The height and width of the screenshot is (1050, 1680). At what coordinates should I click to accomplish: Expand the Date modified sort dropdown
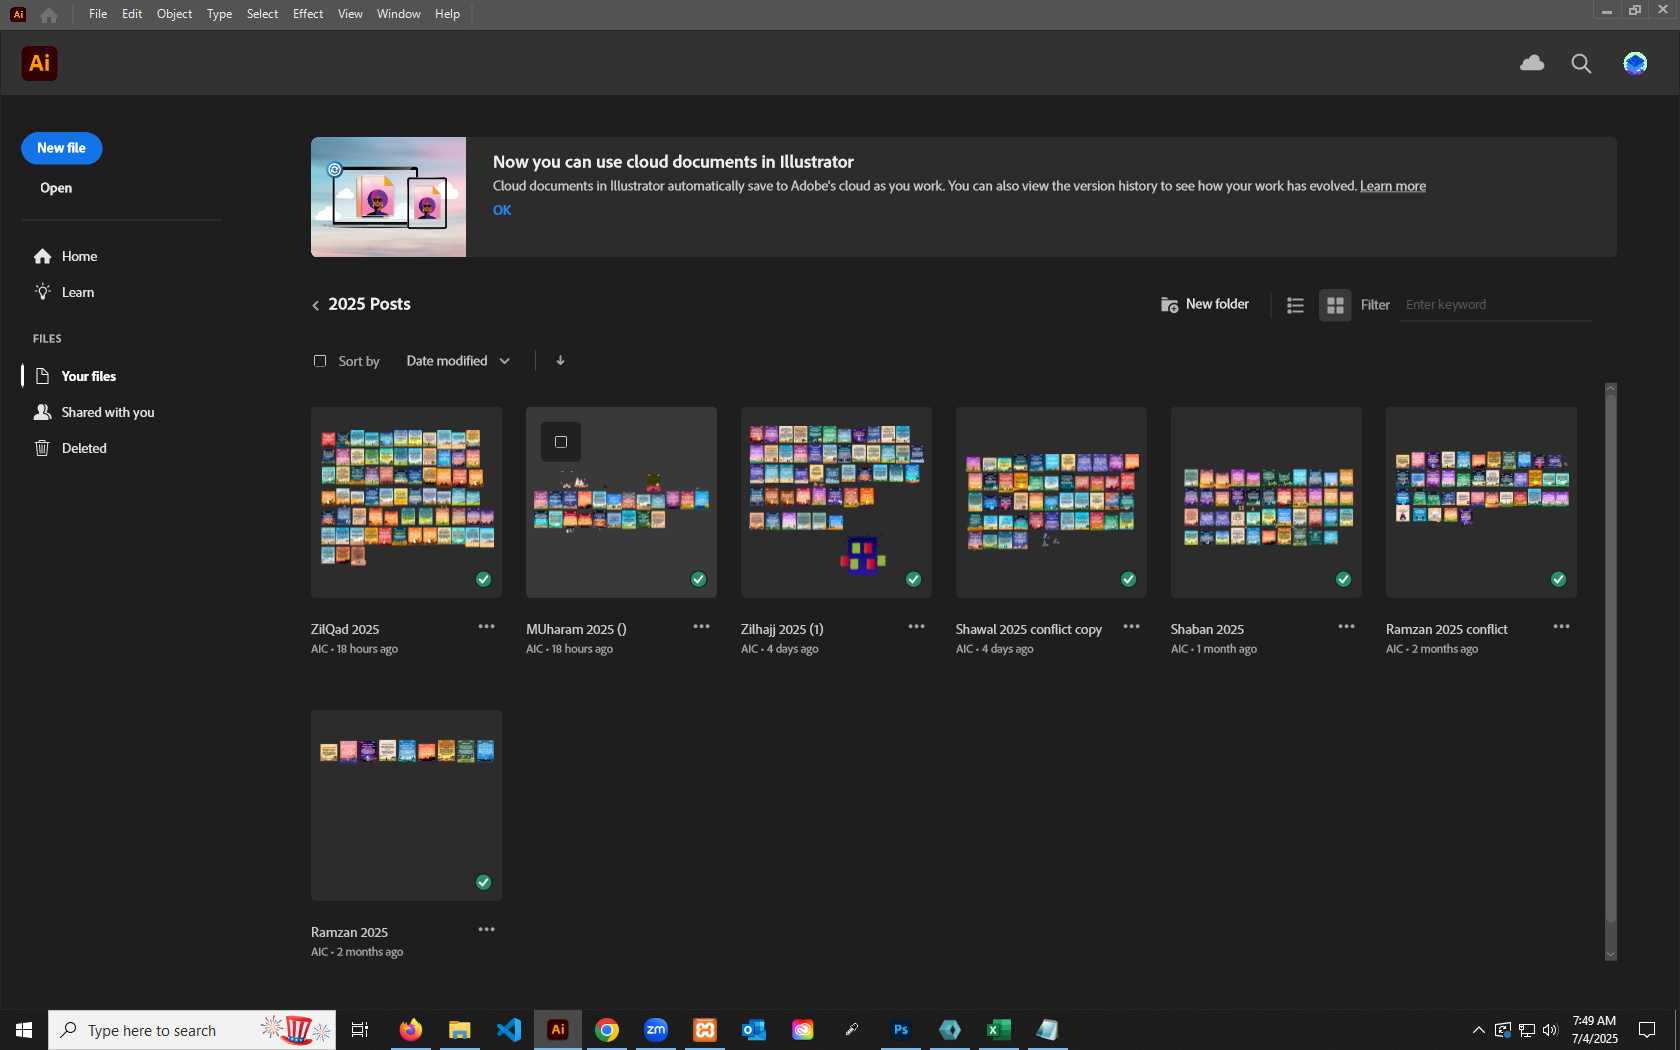(x=458, y=361)
